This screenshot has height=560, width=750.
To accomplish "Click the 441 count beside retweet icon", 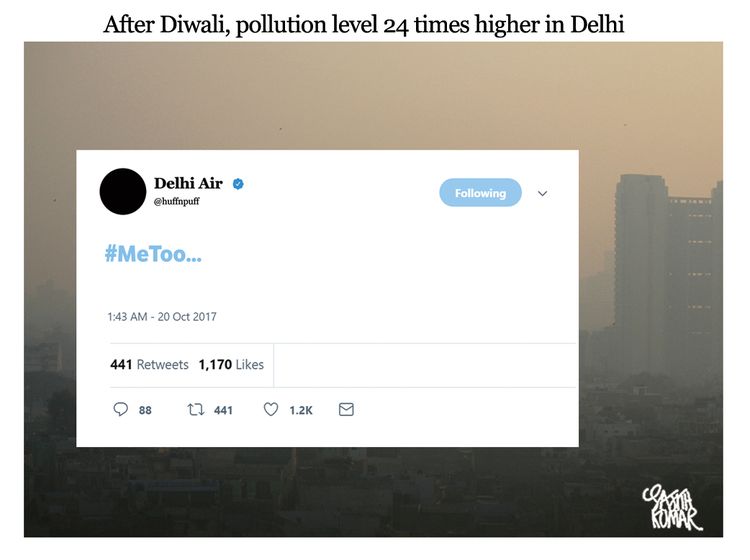I will coord(223,410).
